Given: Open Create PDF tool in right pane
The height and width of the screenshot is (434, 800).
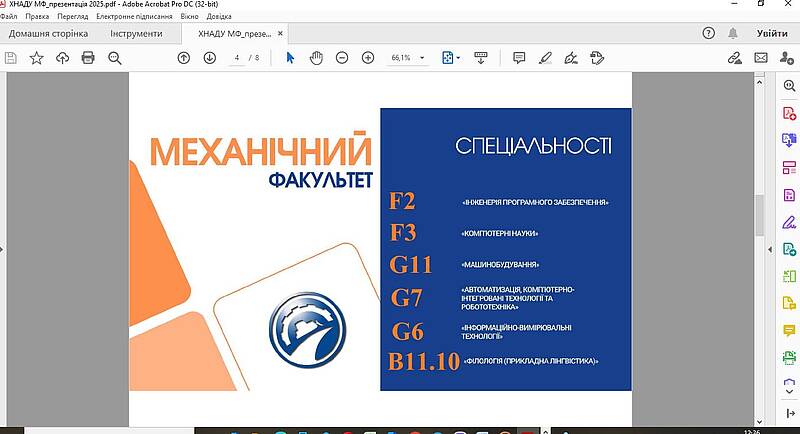Looking at the screenshot, I should point(789,113).
